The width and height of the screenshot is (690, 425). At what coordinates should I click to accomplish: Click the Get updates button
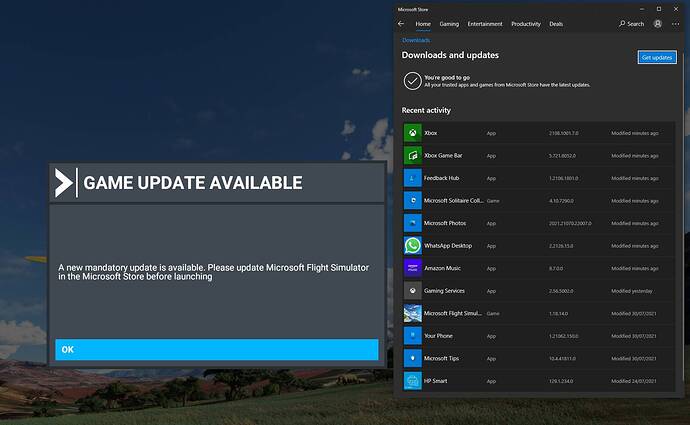[657, 57]
